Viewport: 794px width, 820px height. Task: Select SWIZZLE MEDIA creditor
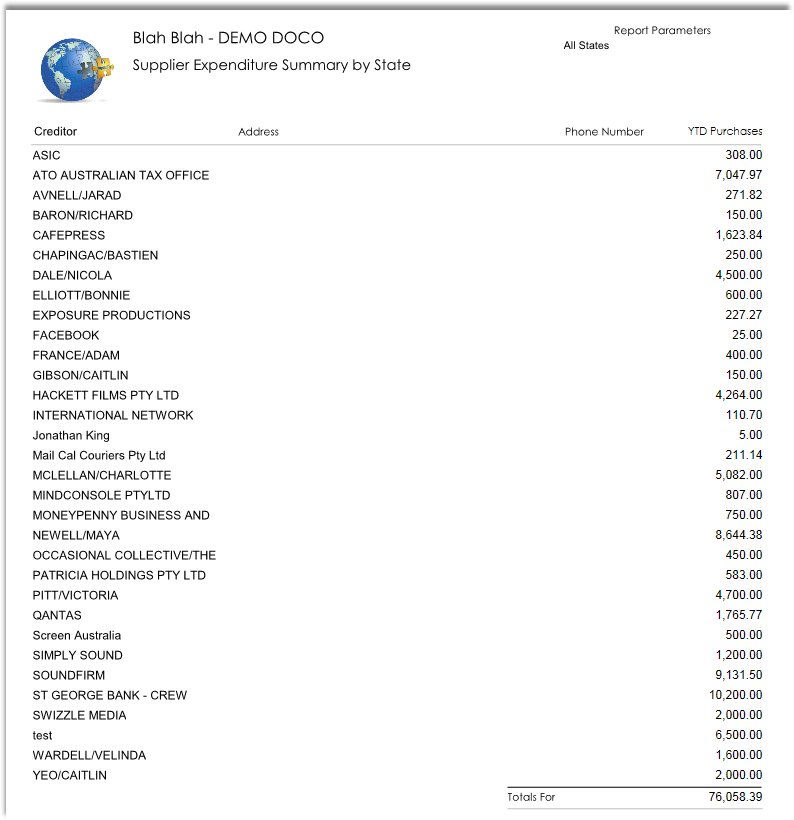coord(80,715)
